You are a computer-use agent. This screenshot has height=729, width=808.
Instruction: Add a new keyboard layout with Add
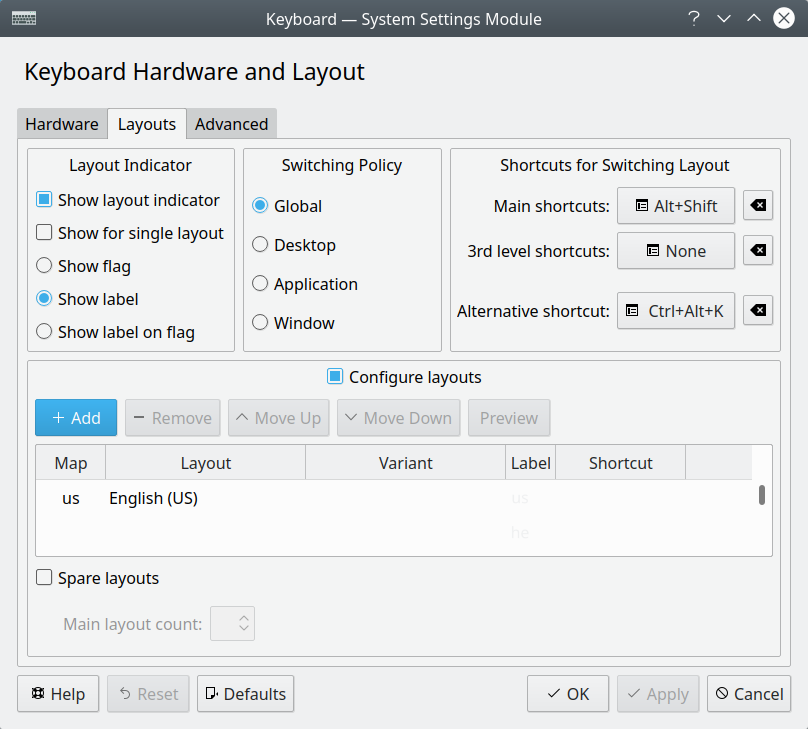coord(75,417)
